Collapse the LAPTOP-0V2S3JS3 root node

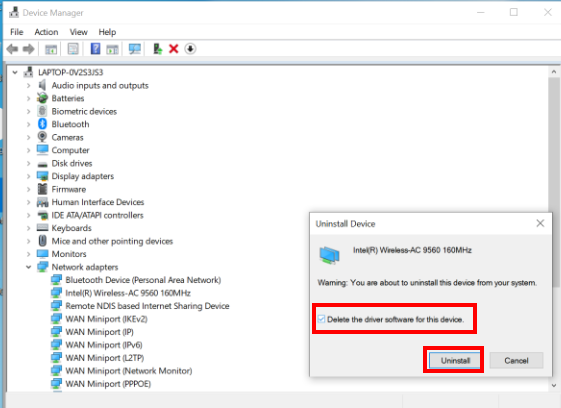click(15, 72)
